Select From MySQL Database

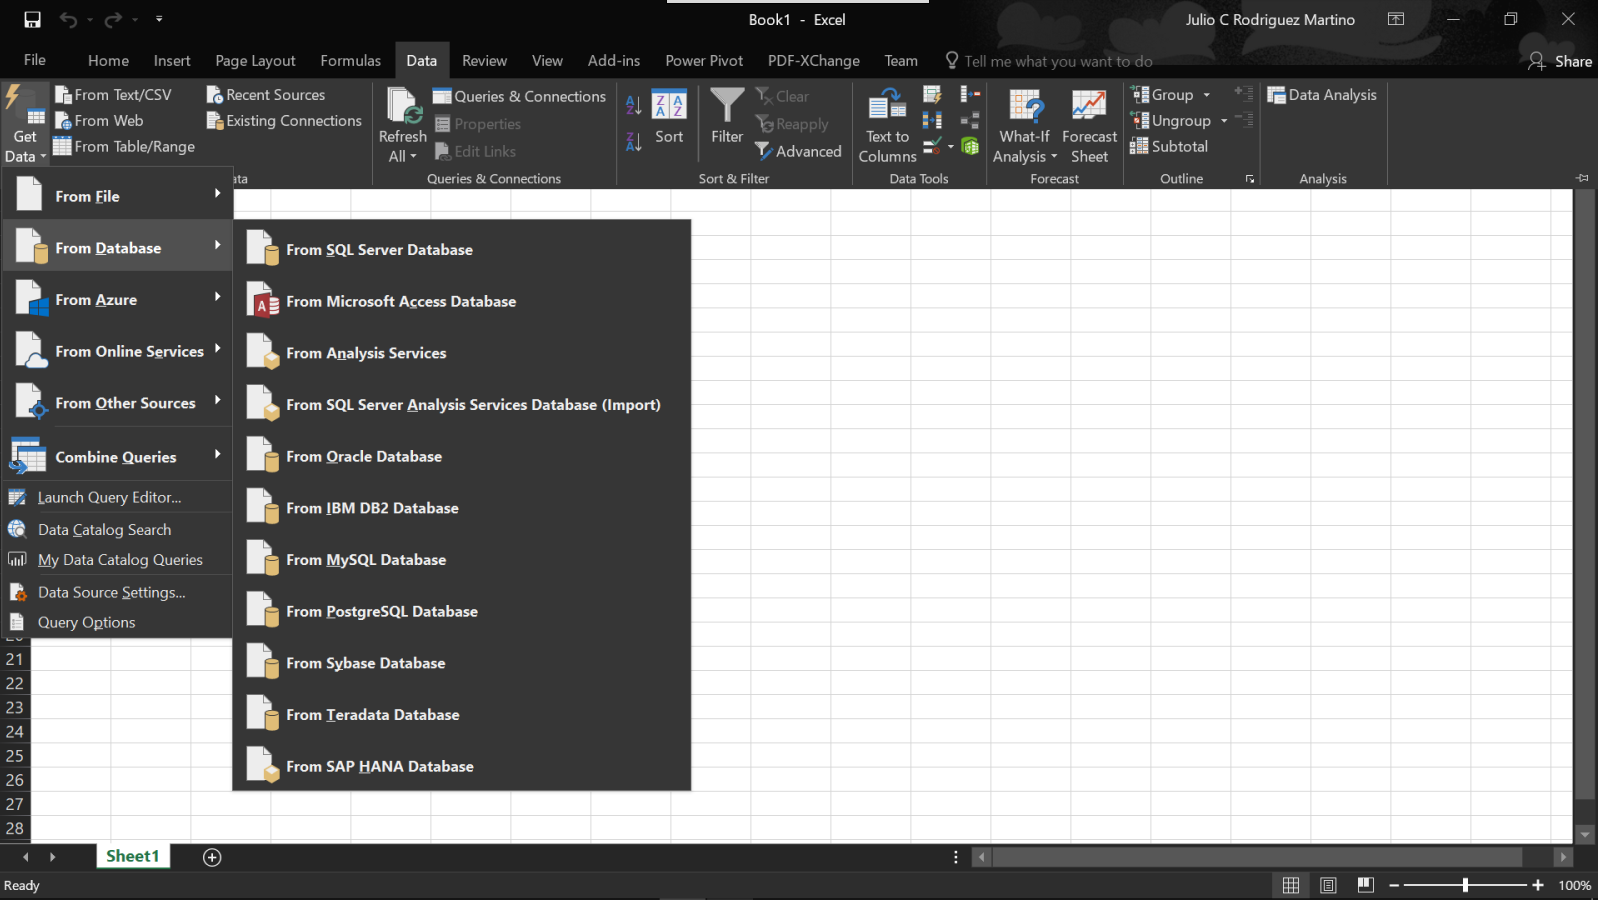(x=462, y=560)
